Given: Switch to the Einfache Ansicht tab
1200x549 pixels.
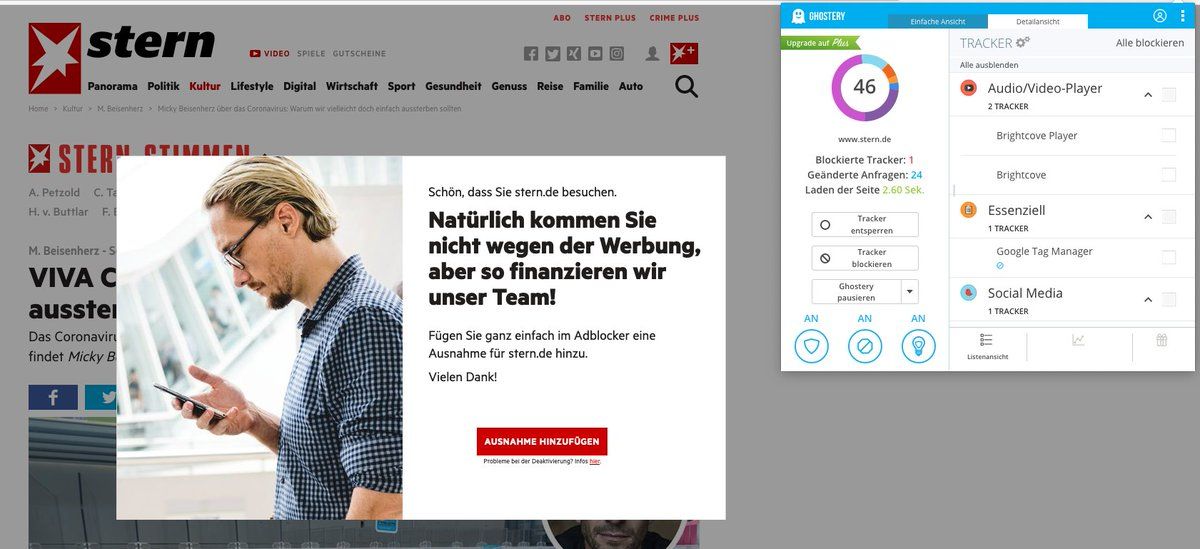Looking at the screenshot, I should pyautogui.click(x=938, y=21).
